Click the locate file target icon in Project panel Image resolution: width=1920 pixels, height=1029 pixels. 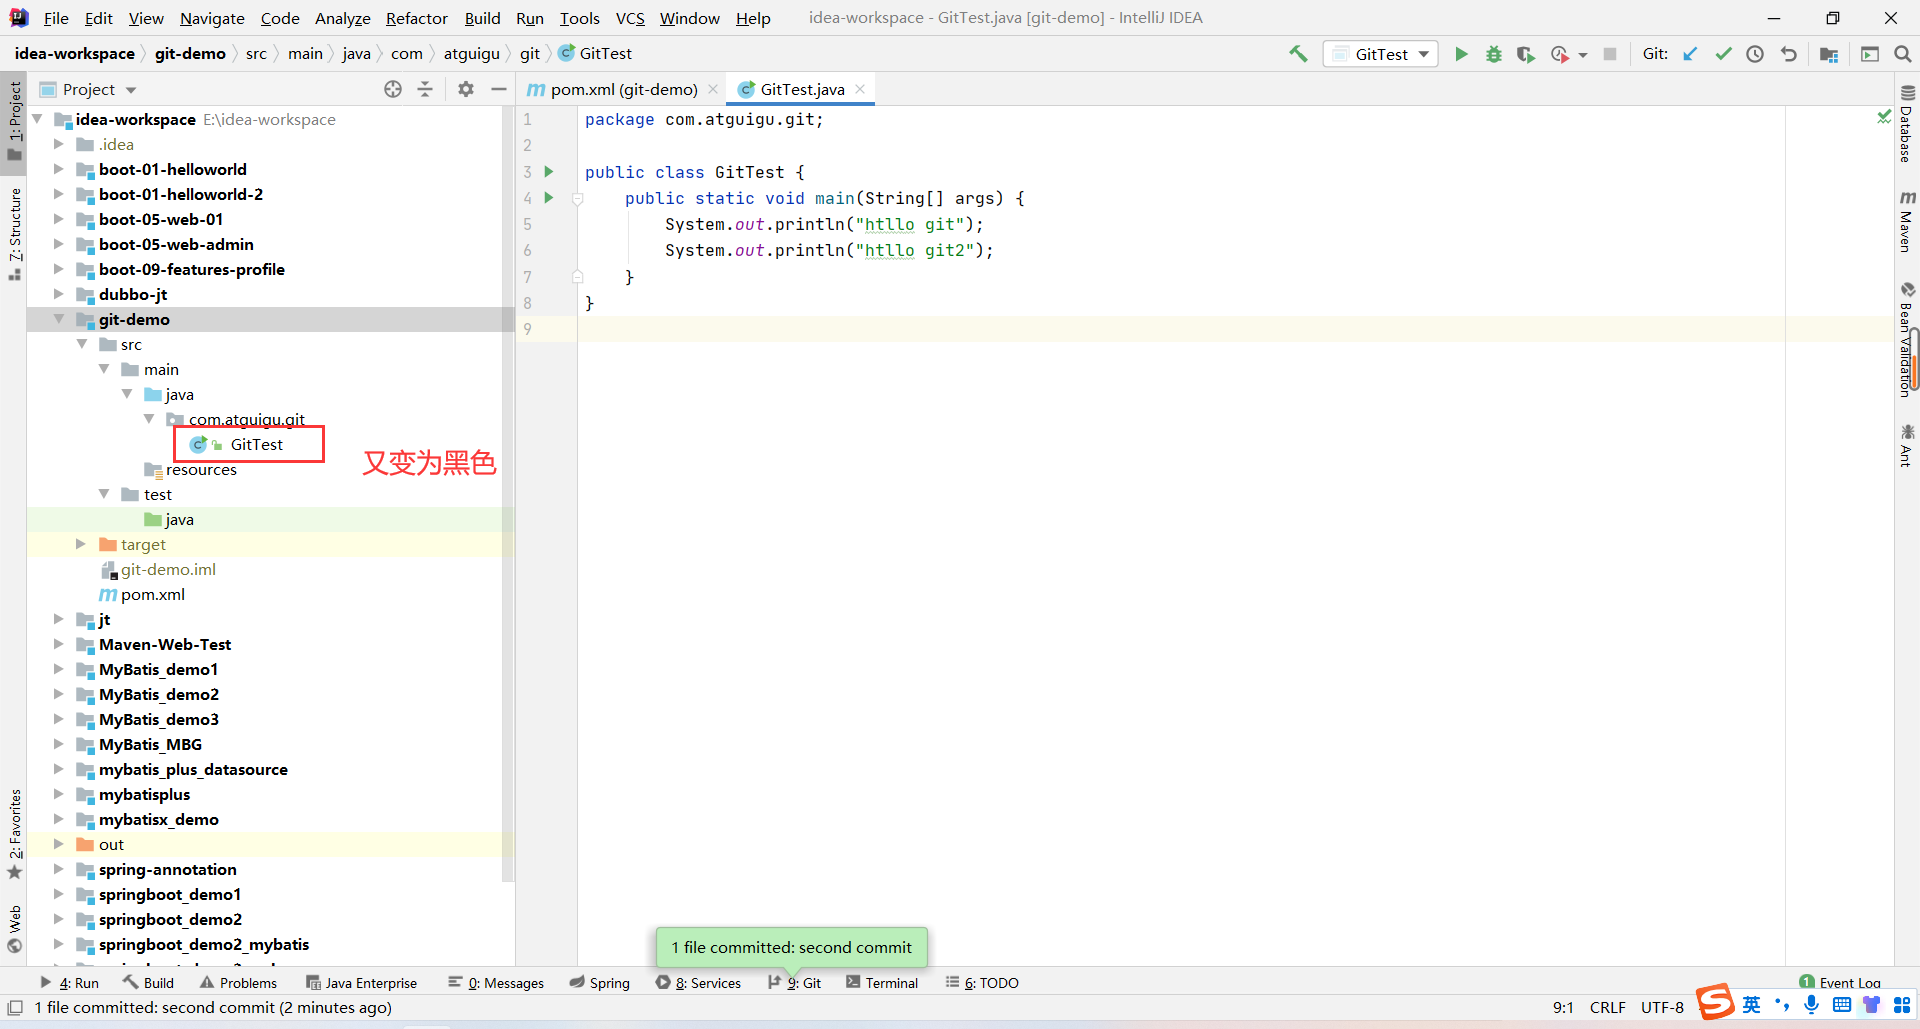tap(393, 89)
